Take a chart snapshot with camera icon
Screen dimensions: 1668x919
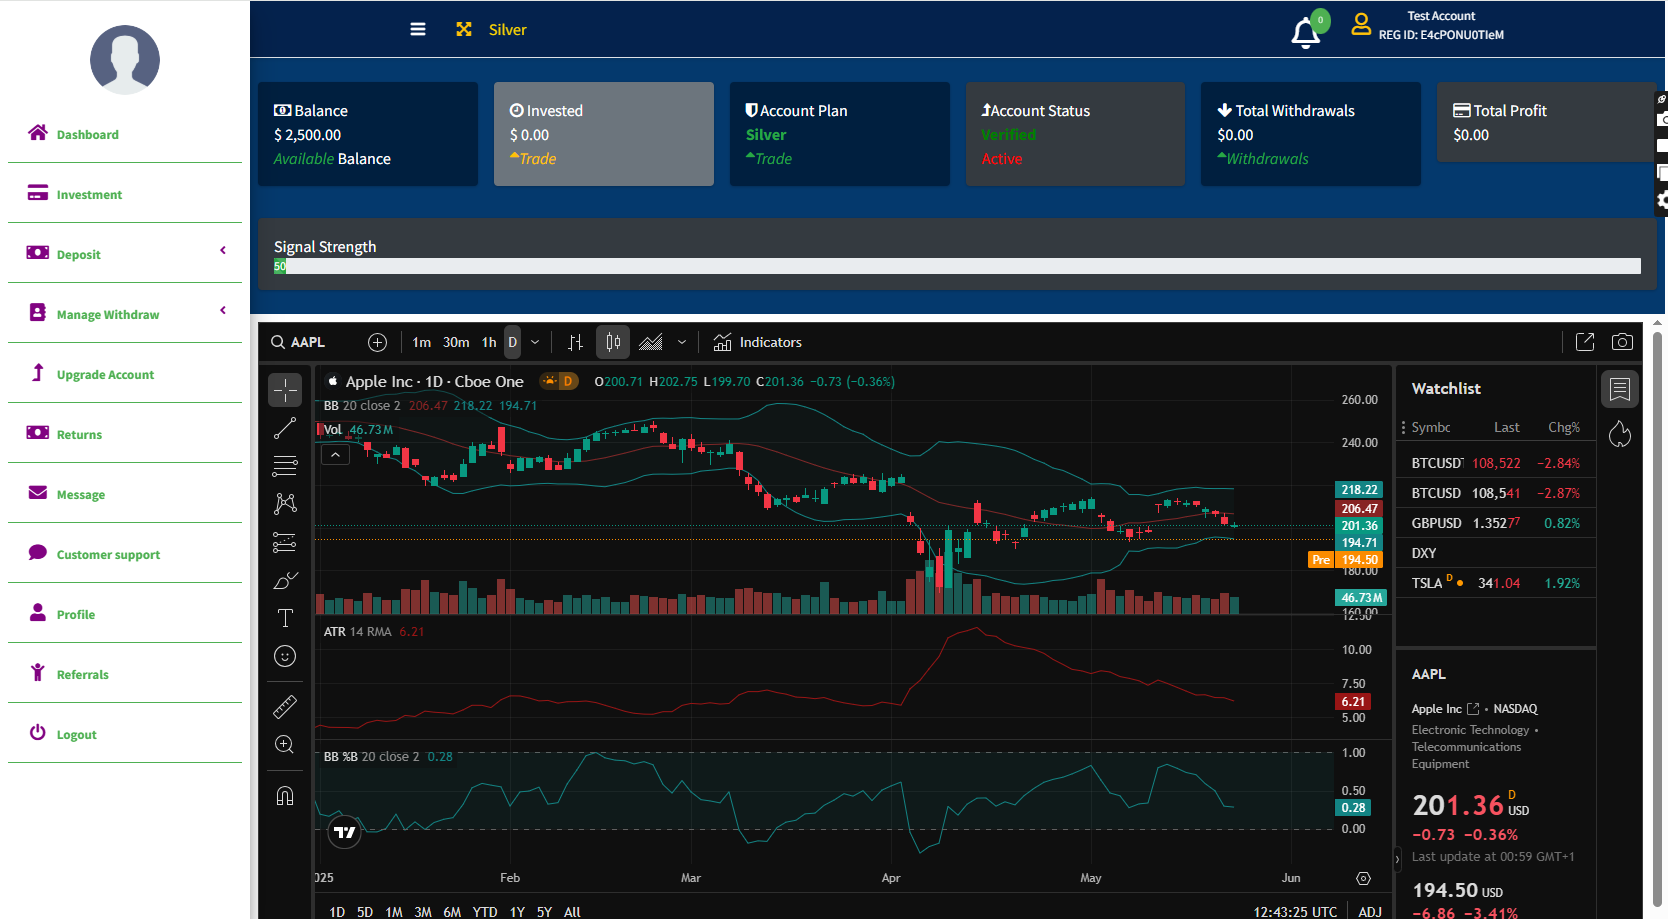[x=1622, y=342]
